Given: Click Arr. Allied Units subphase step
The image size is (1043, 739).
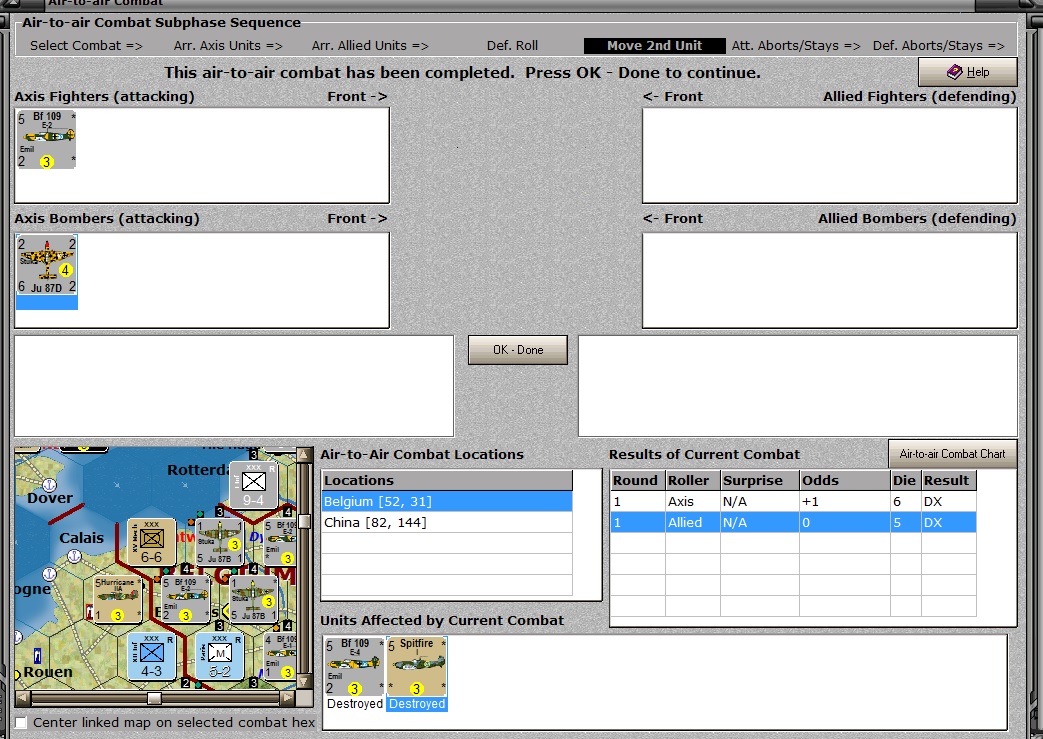Looking at the screenshot, I should click(370, 46).
